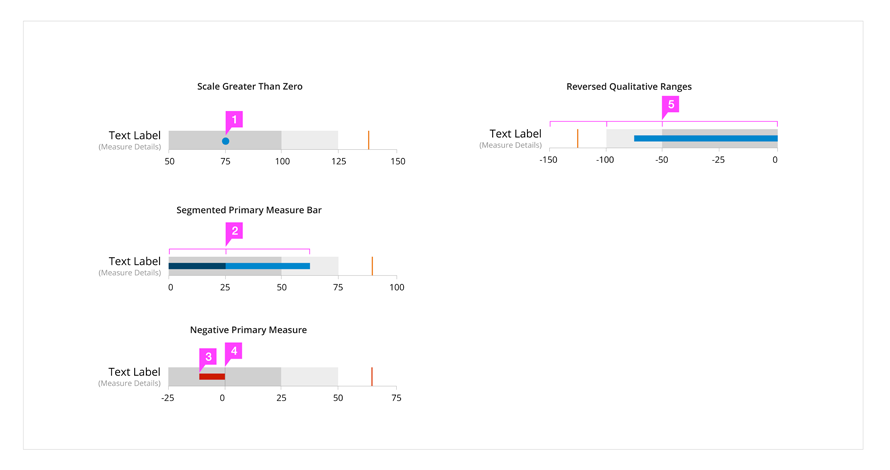Click the red negative measure bar

[212, 376]
